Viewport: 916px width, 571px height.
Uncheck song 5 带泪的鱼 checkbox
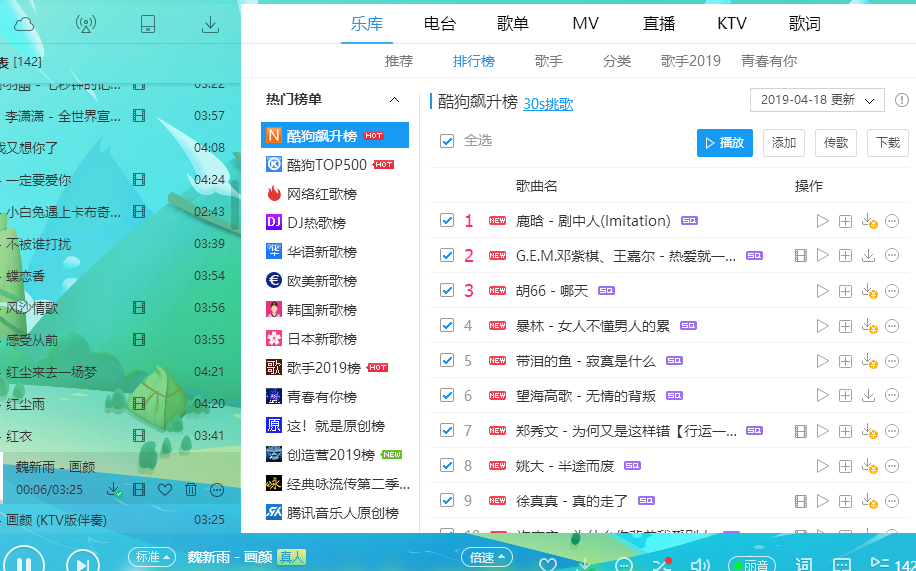(x=447, y=361)
